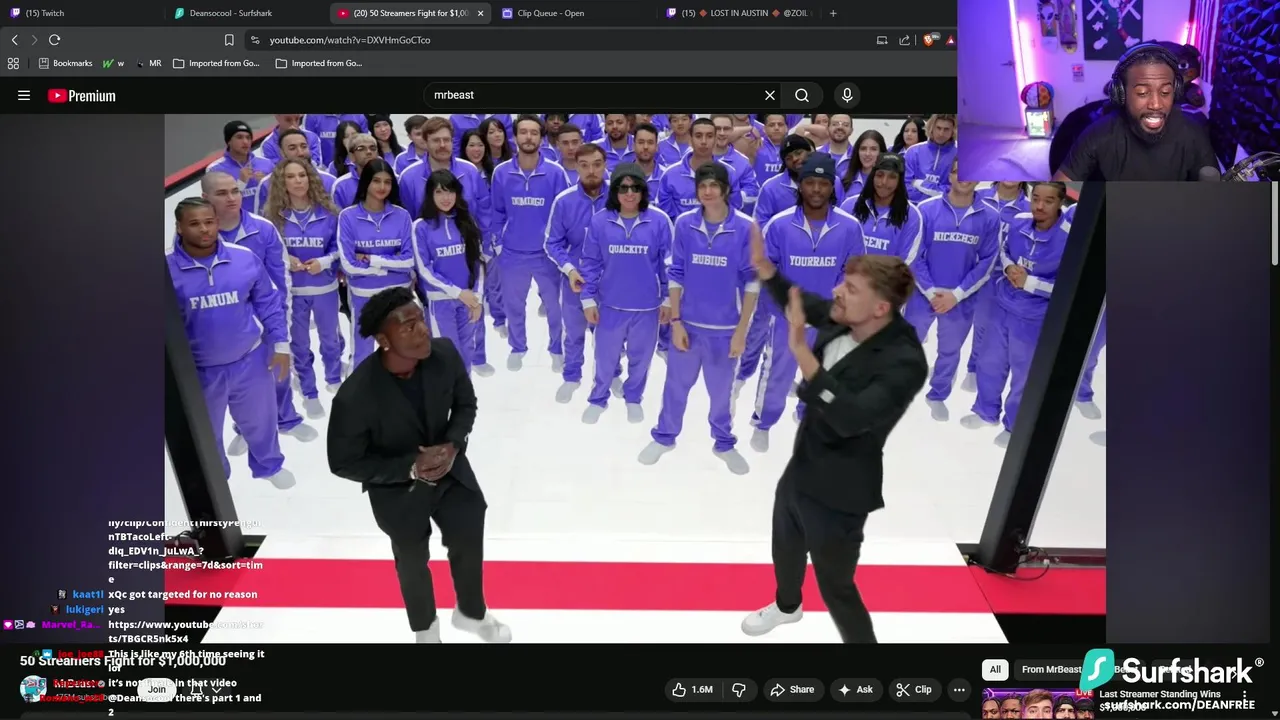Open the Bookmarks bookmark folder
The width and height of the screenshot is (1280, 720).
click(x=65, y=63)
